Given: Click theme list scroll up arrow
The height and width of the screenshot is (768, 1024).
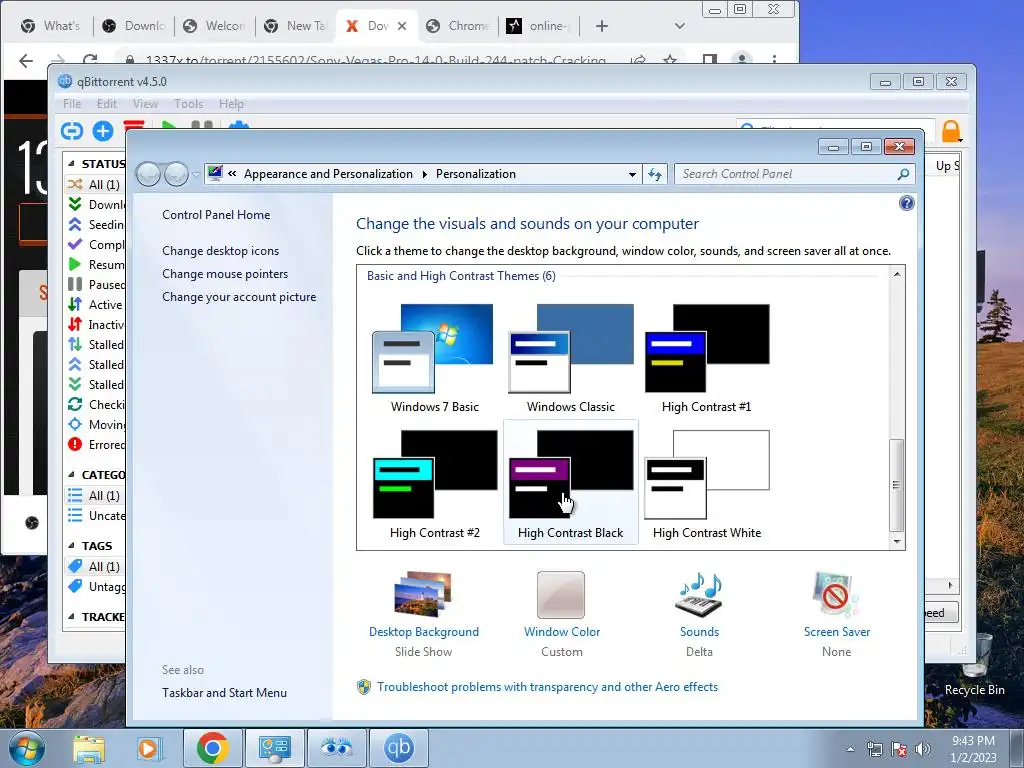Looking at the screenshot, I should [x=897, y=274].
